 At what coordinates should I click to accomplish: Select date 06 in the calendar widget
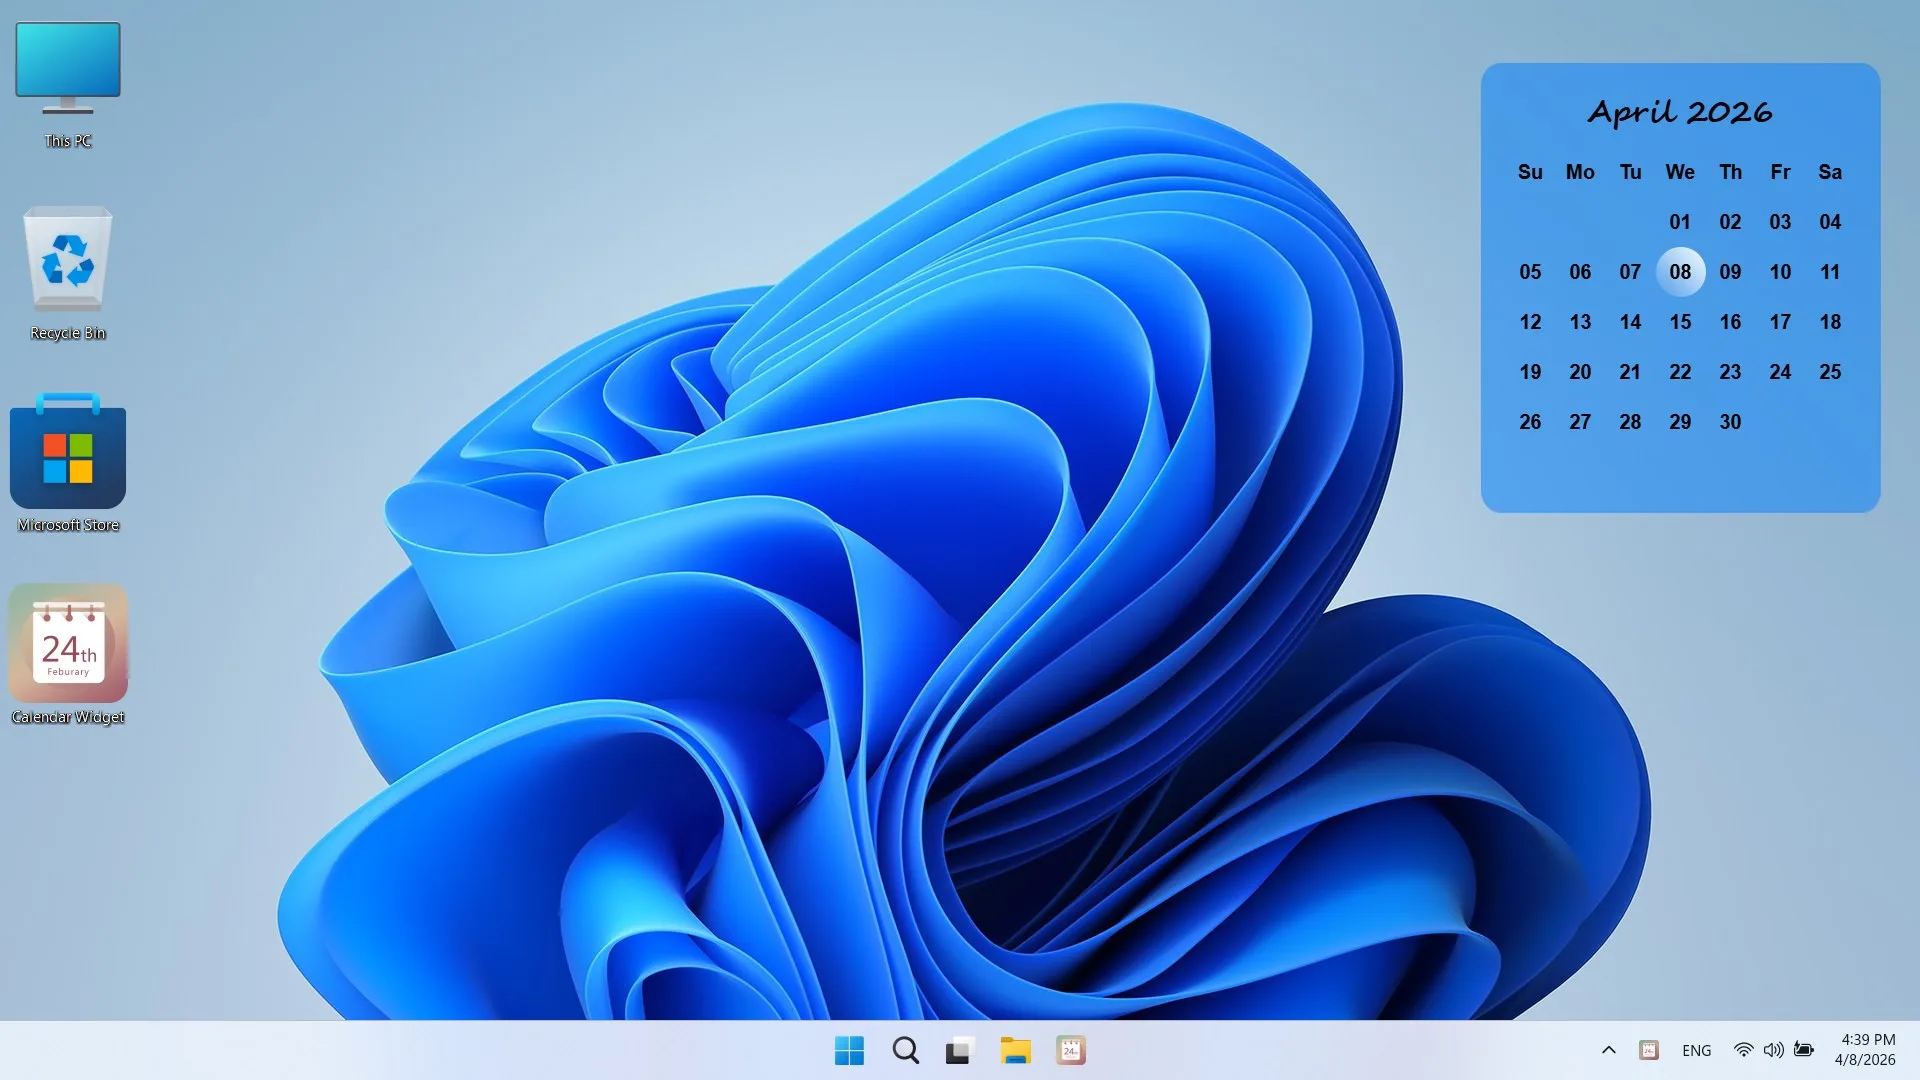click(1580, 272)
